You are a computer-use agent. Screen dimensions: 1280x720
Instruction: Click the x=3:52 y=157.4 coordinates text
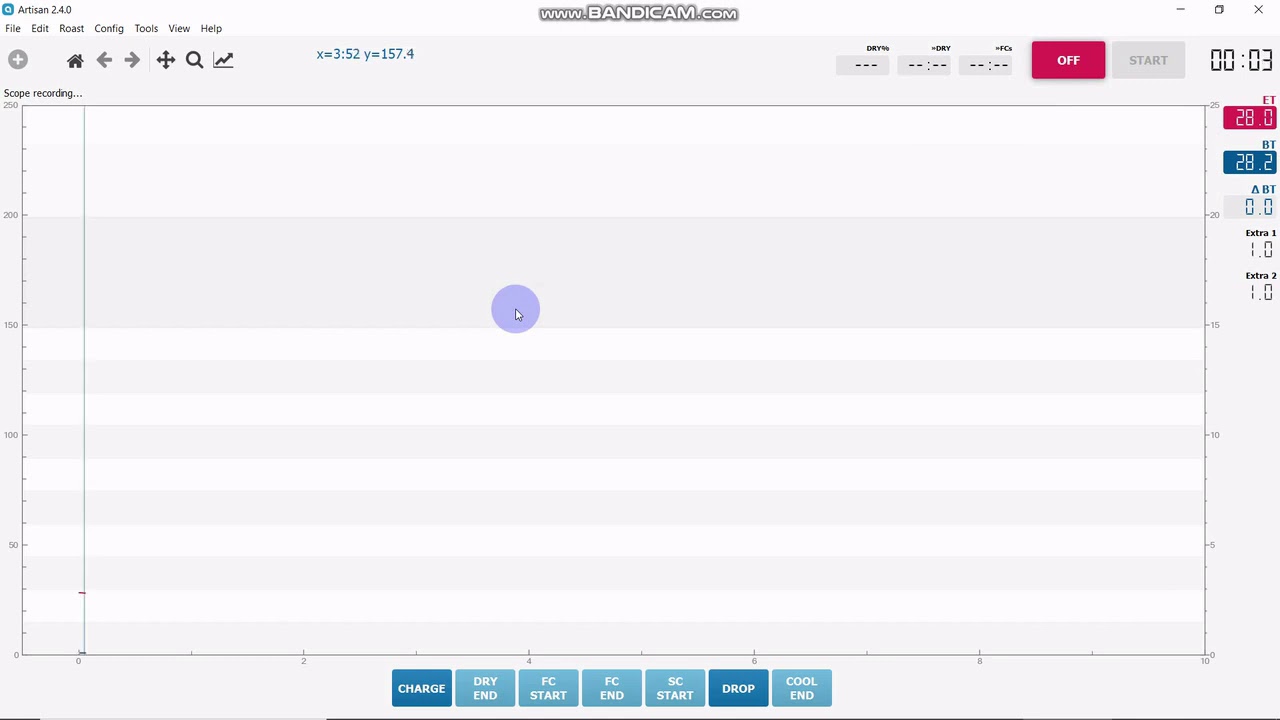tap(365, 54)
